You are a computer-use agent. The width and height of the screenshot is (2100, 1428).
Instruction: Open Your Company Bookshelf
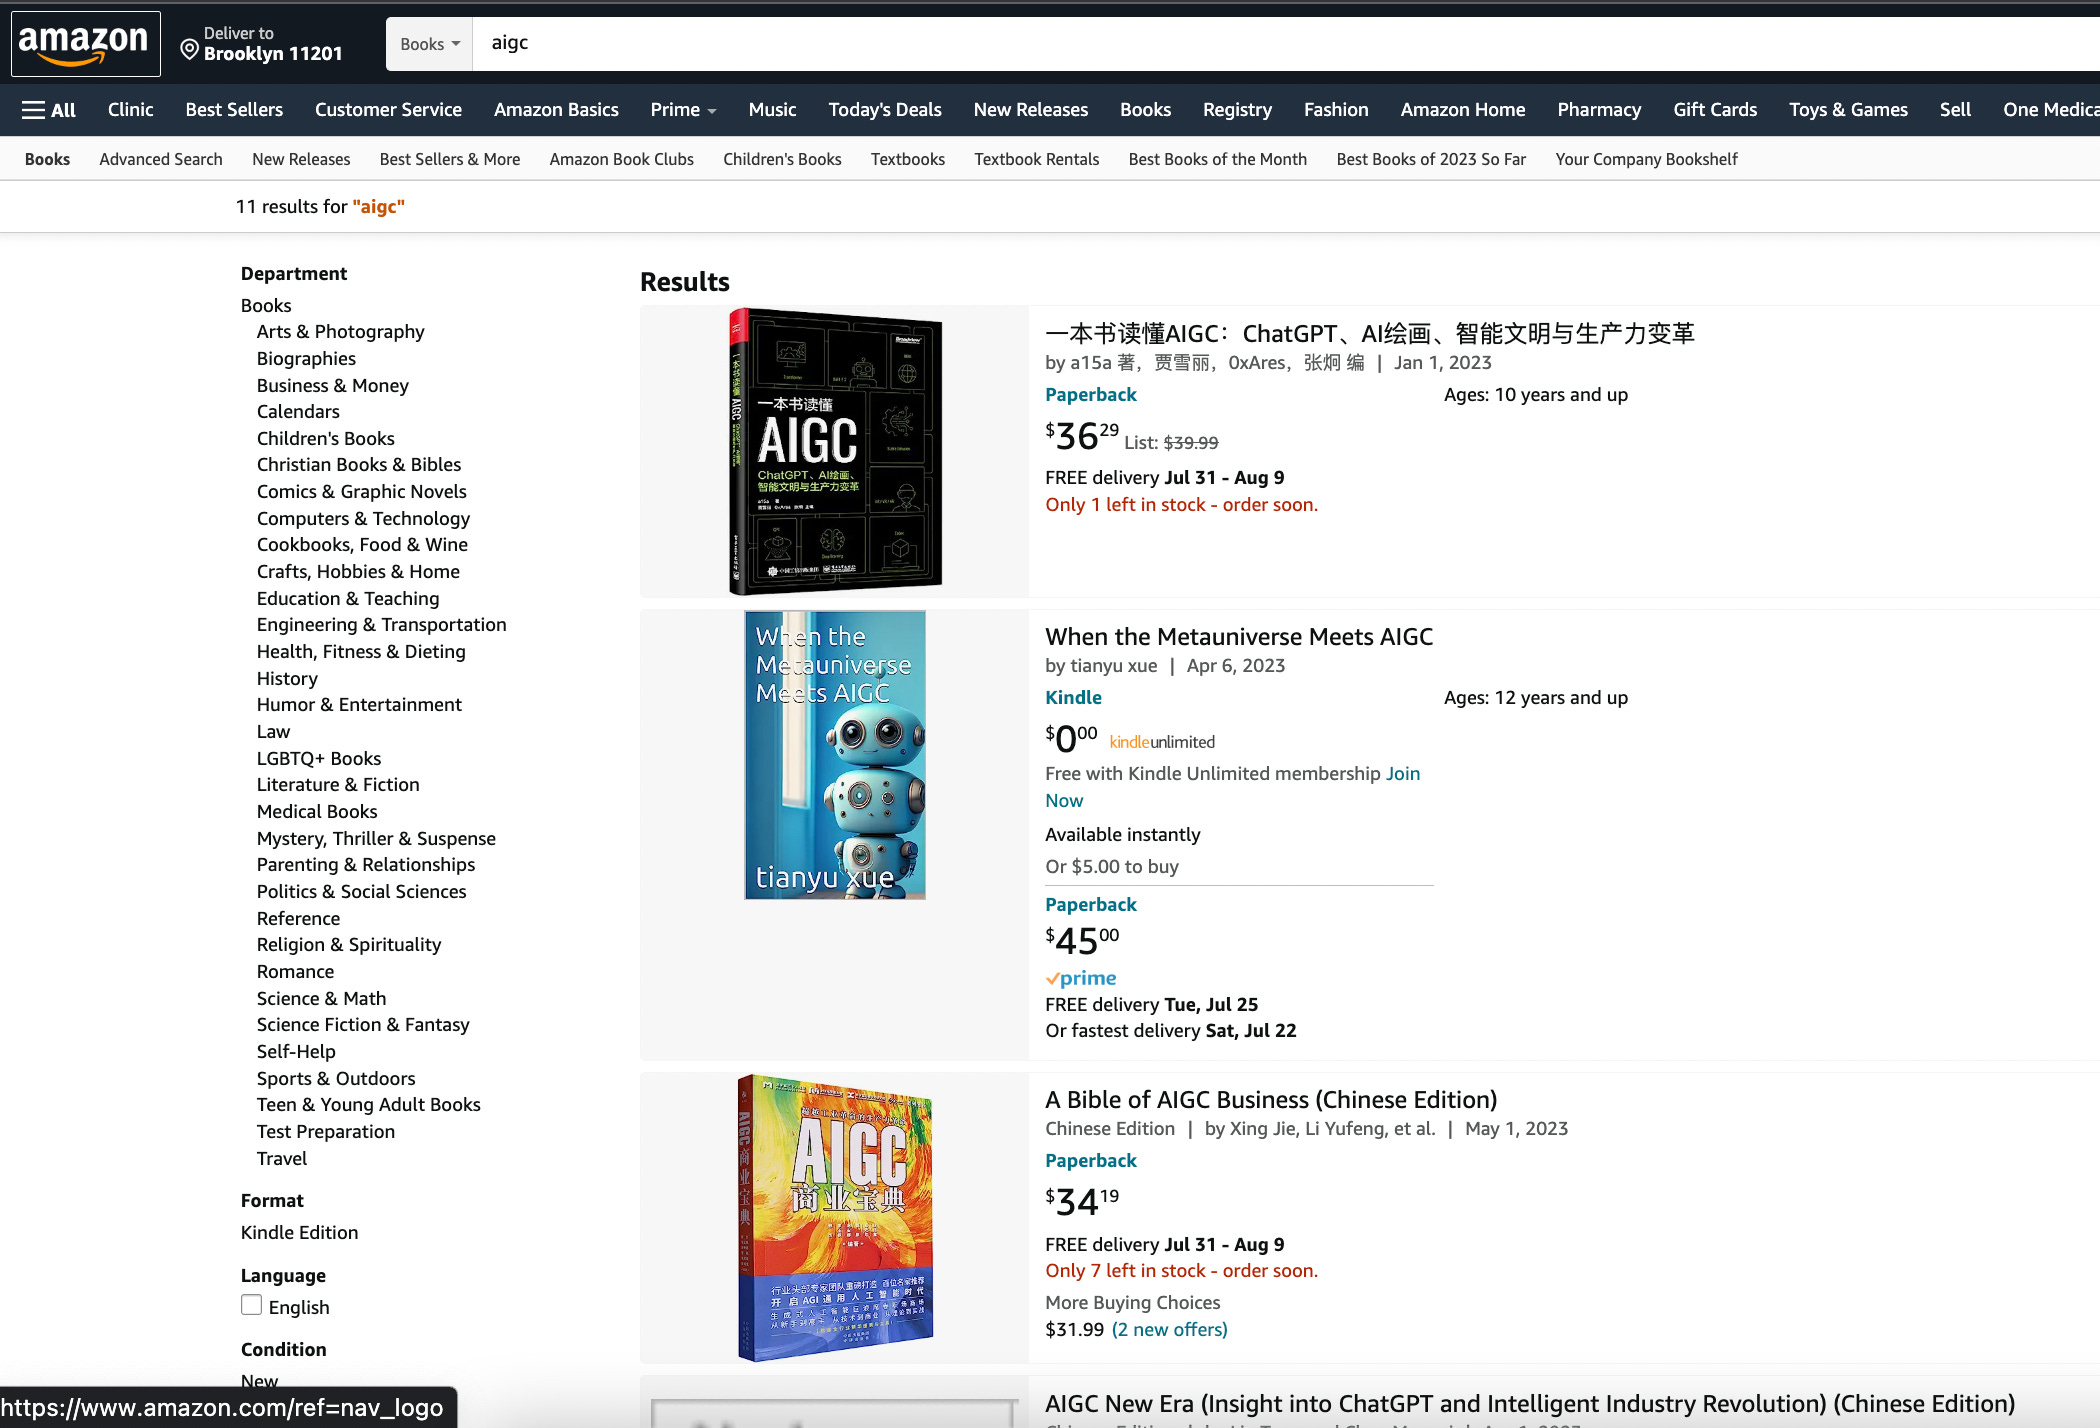[x=1646, y=159]
